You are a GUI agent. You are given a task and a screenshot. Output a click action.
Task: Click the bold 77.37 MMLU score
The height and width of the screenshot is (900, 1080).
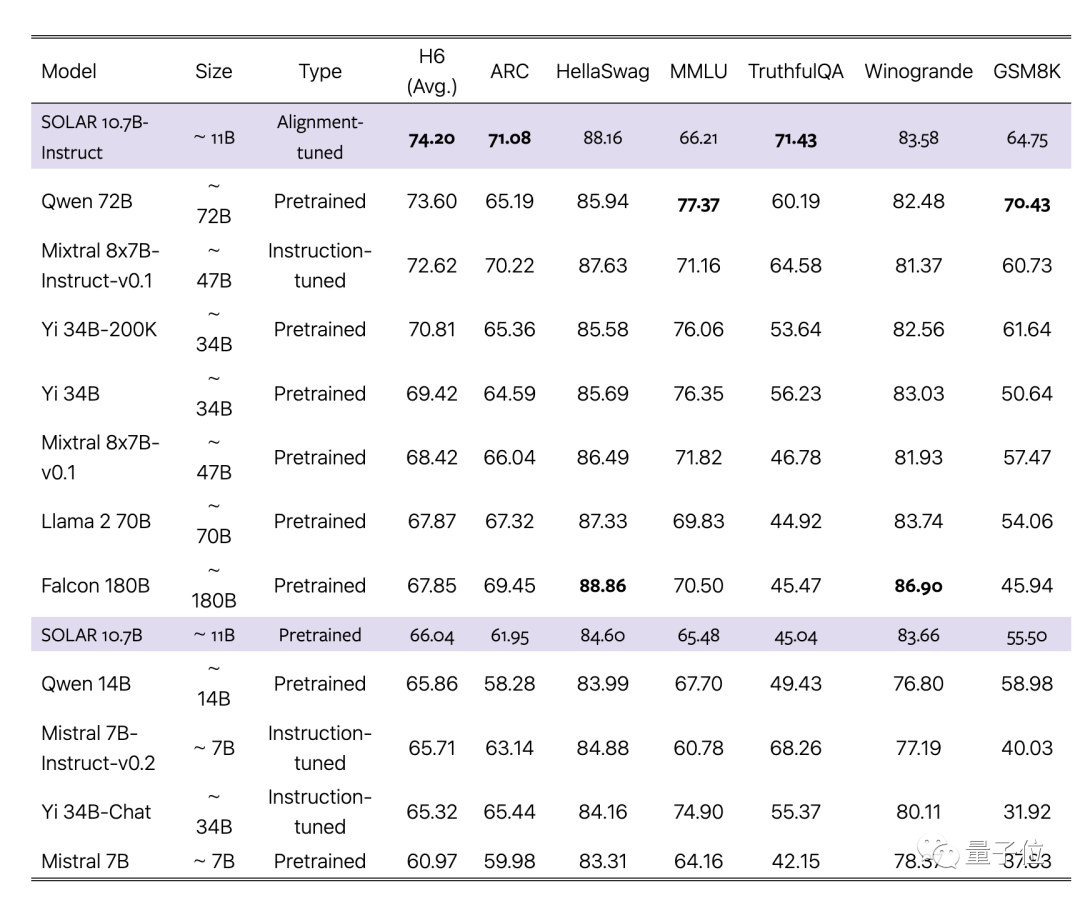pyautogui.click(x=698, y=203)
